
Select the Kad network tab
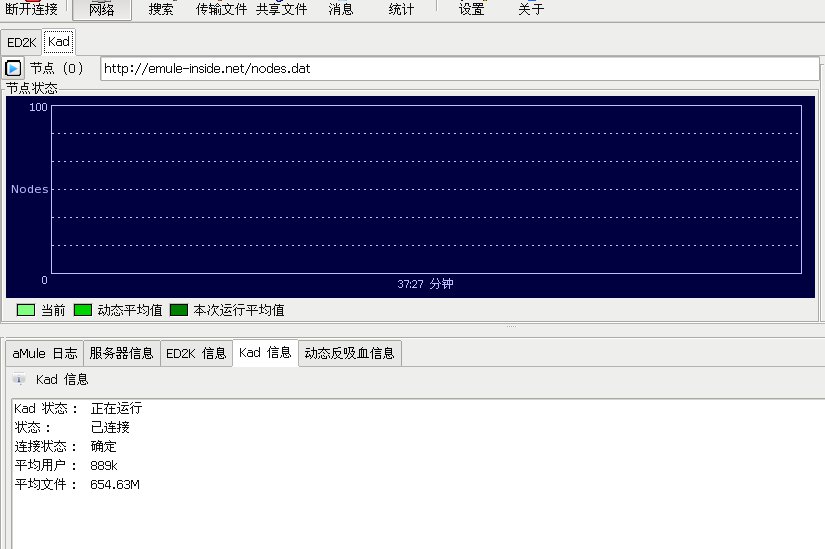click(x=58, y=42)
